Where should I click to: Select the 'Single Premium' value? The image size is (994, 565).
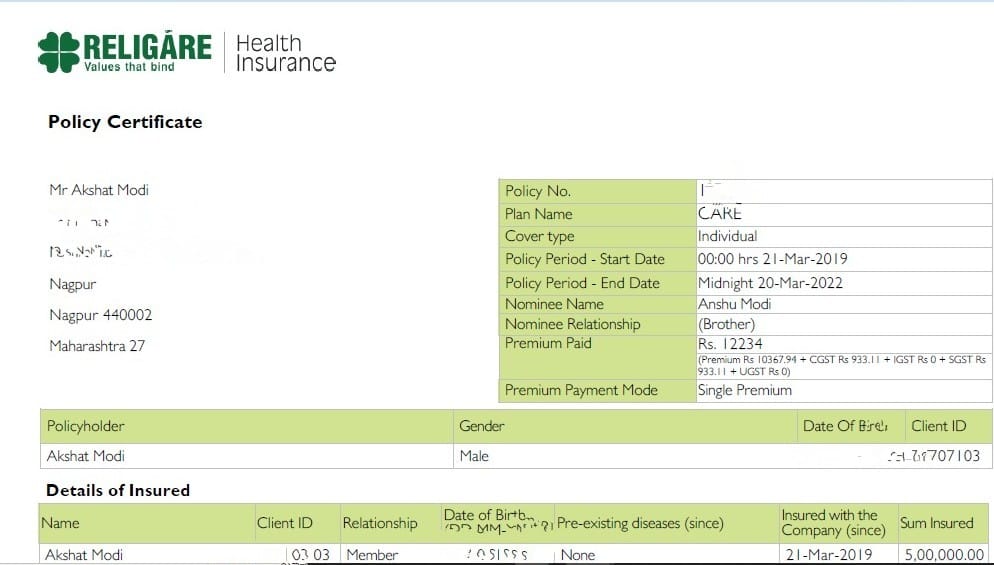(745, 391)
